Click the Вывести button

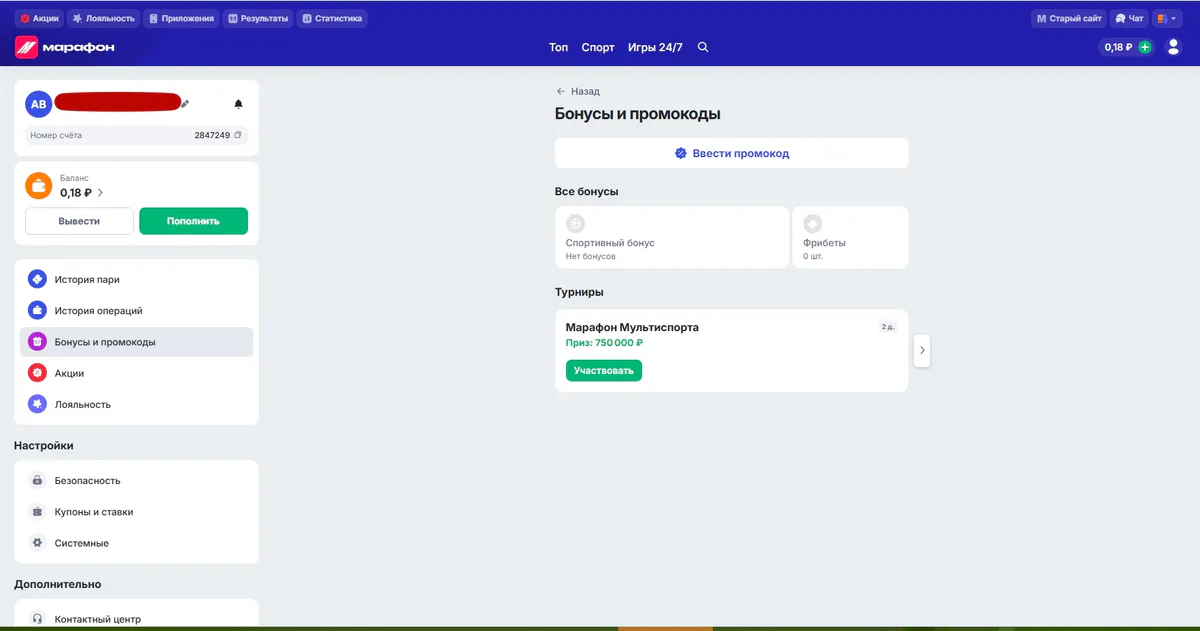79,221
